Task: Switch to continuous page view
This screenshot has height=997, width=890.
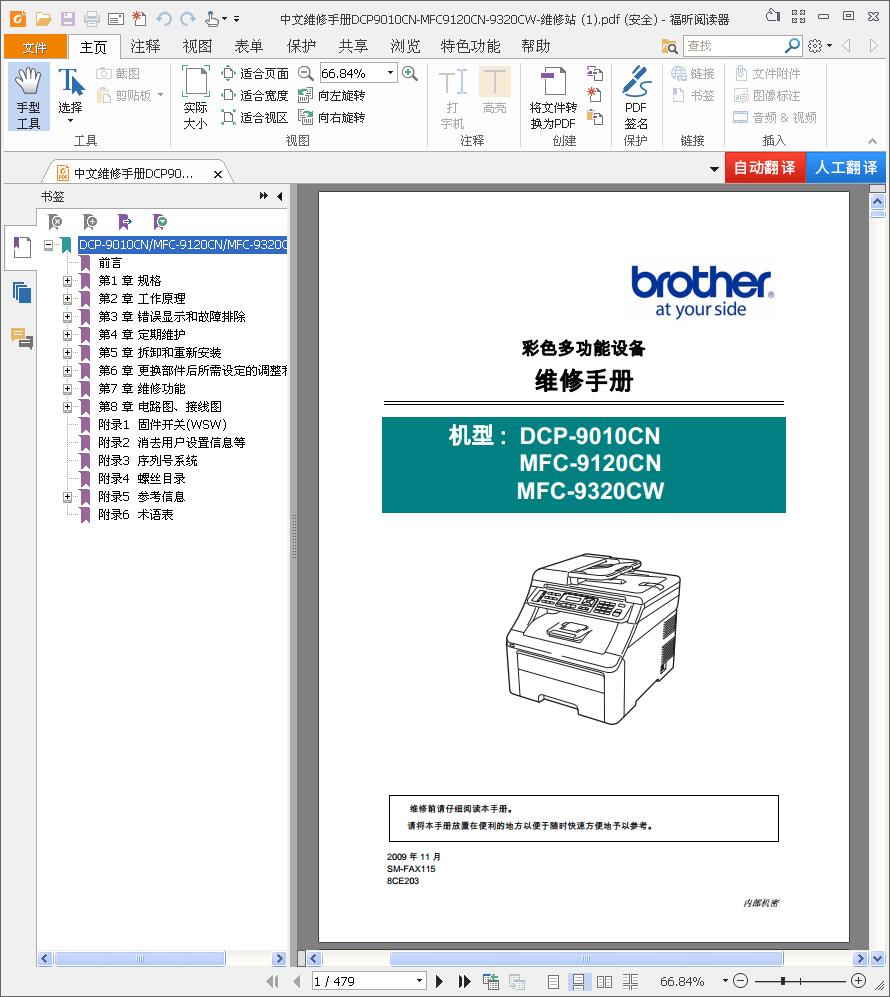Action: 578,982
